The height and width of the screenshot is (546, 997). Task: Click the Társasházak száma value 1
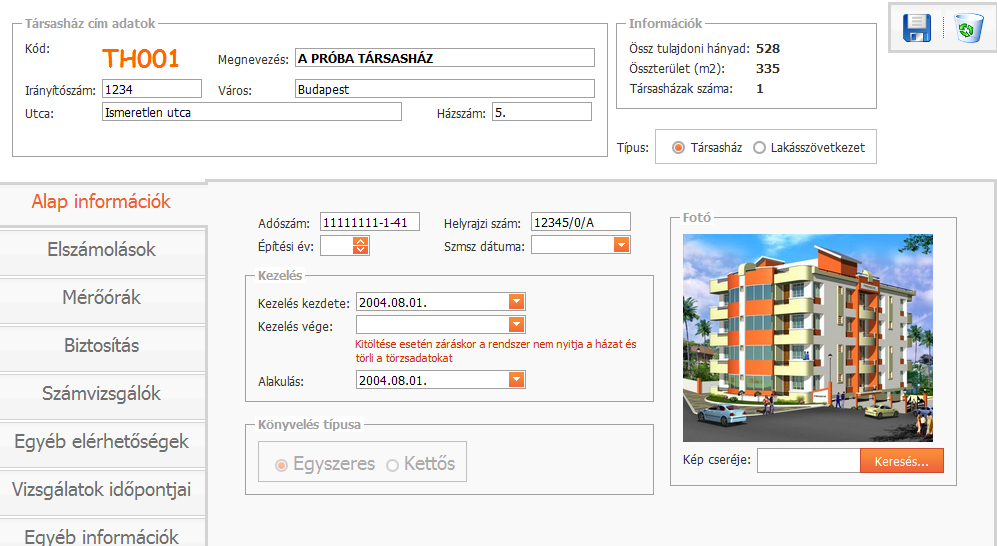(760, 88)
